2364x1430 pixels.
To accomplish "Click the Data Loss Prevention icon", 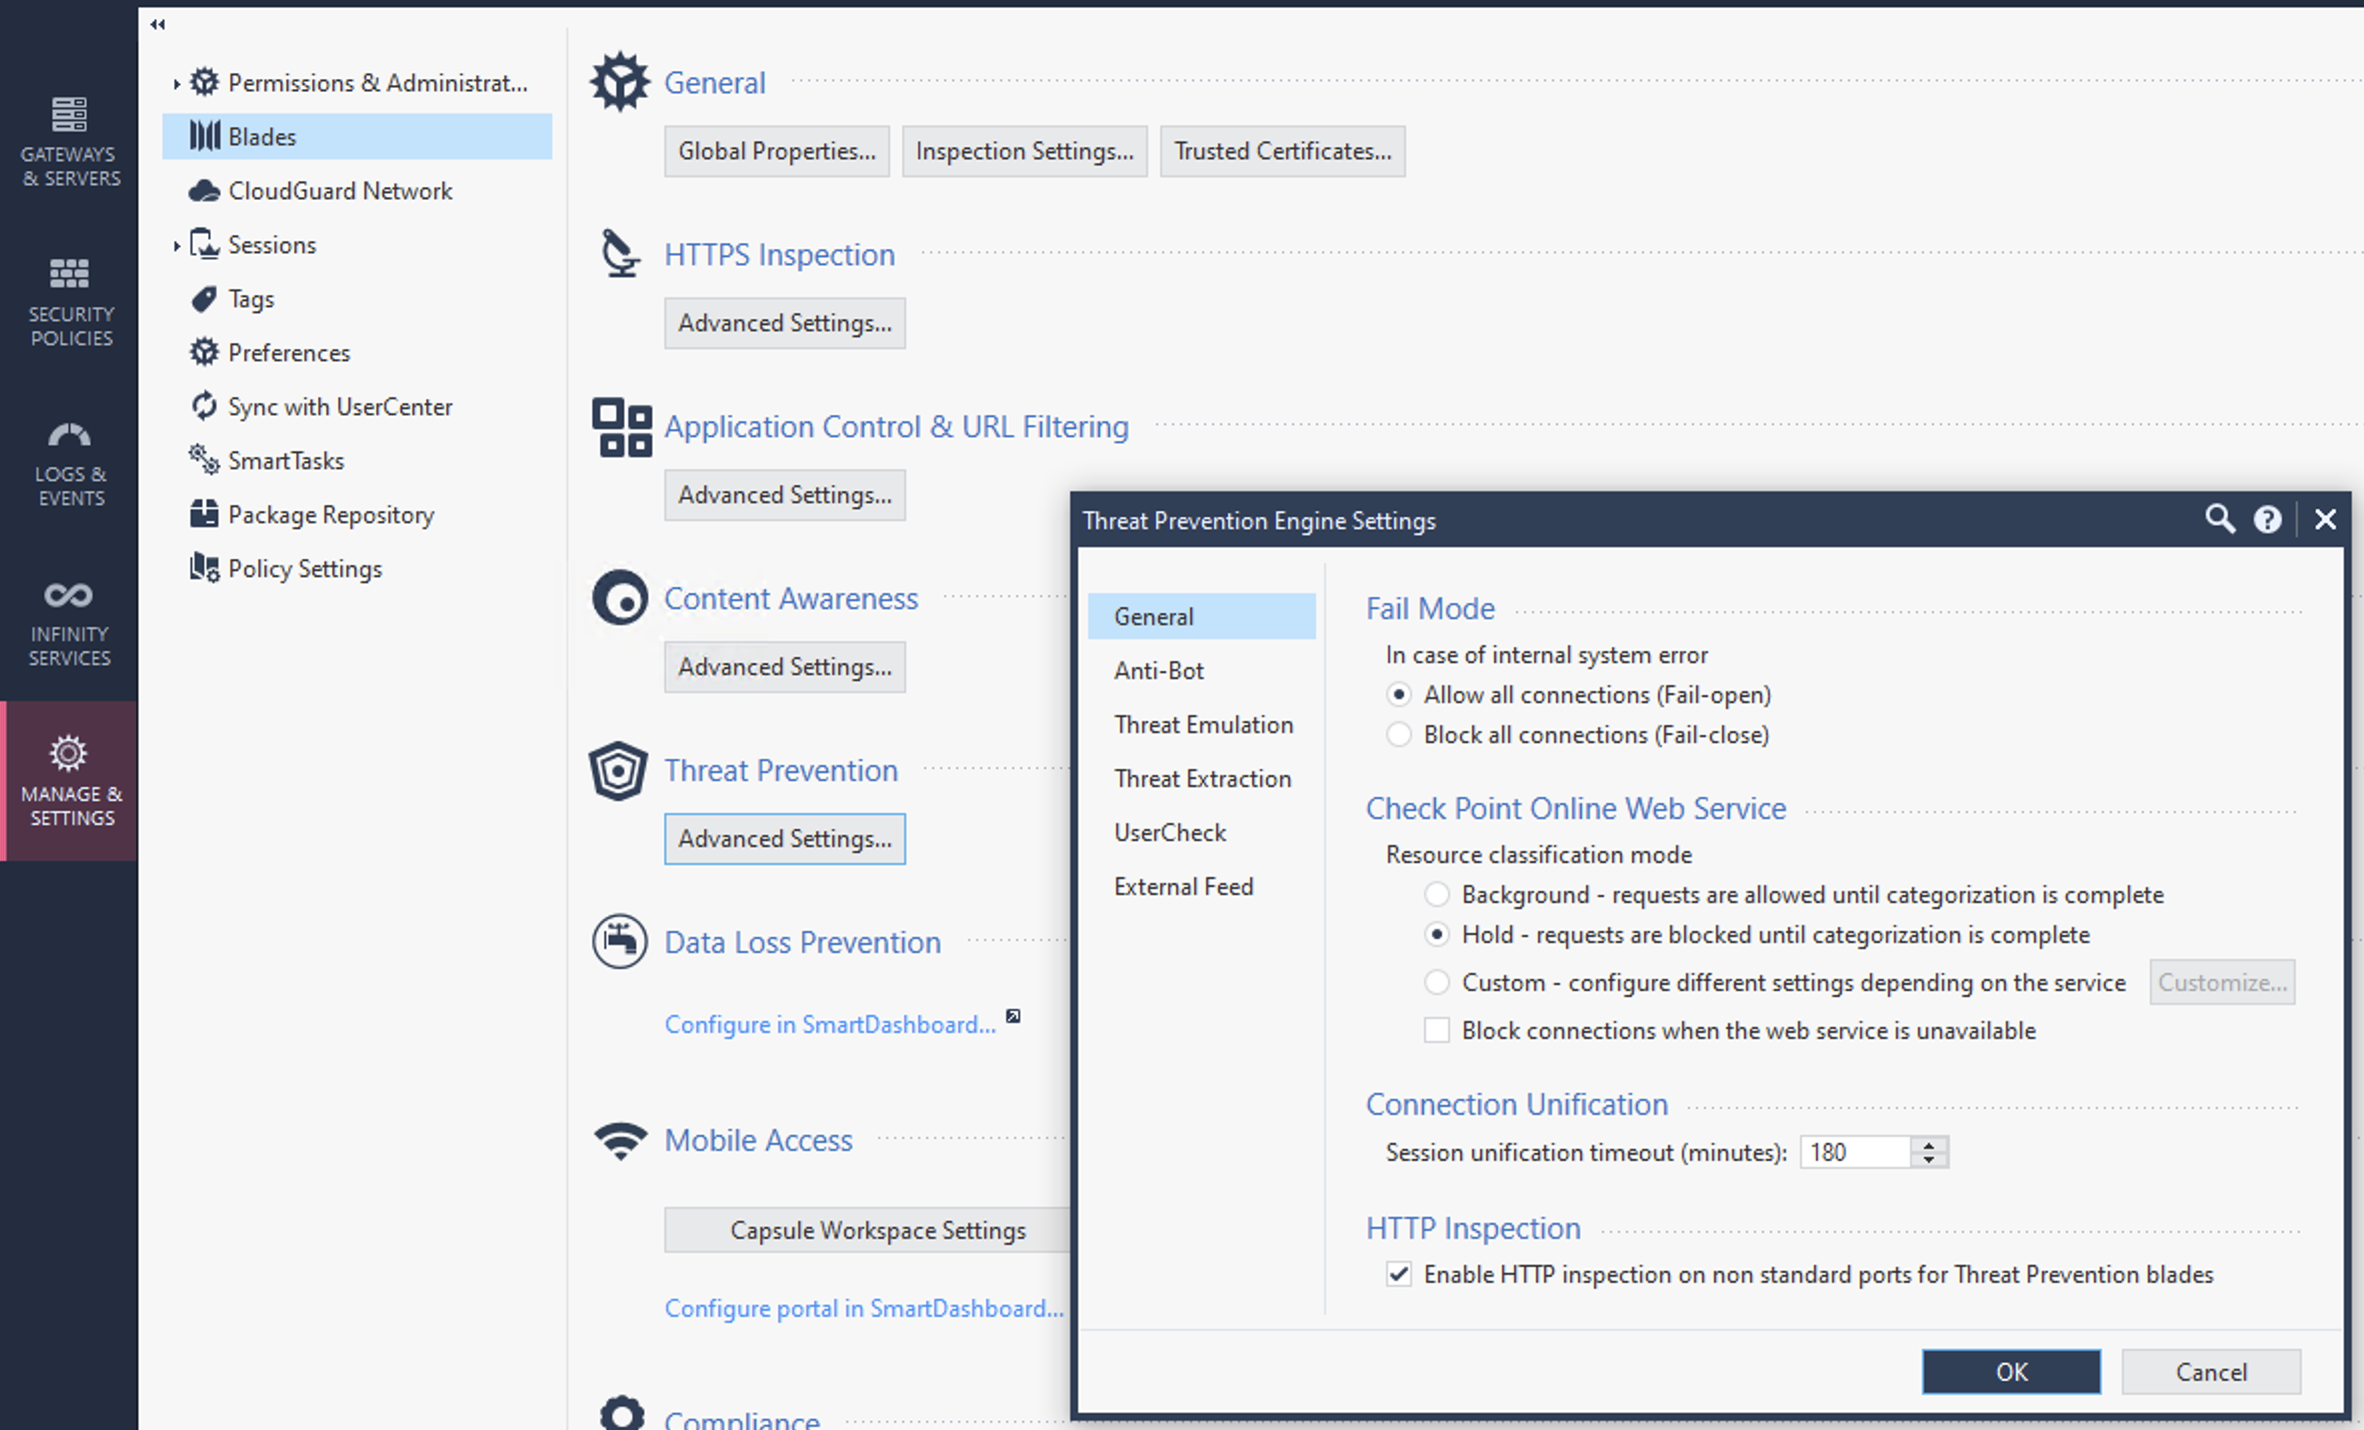I will point(620,941).
